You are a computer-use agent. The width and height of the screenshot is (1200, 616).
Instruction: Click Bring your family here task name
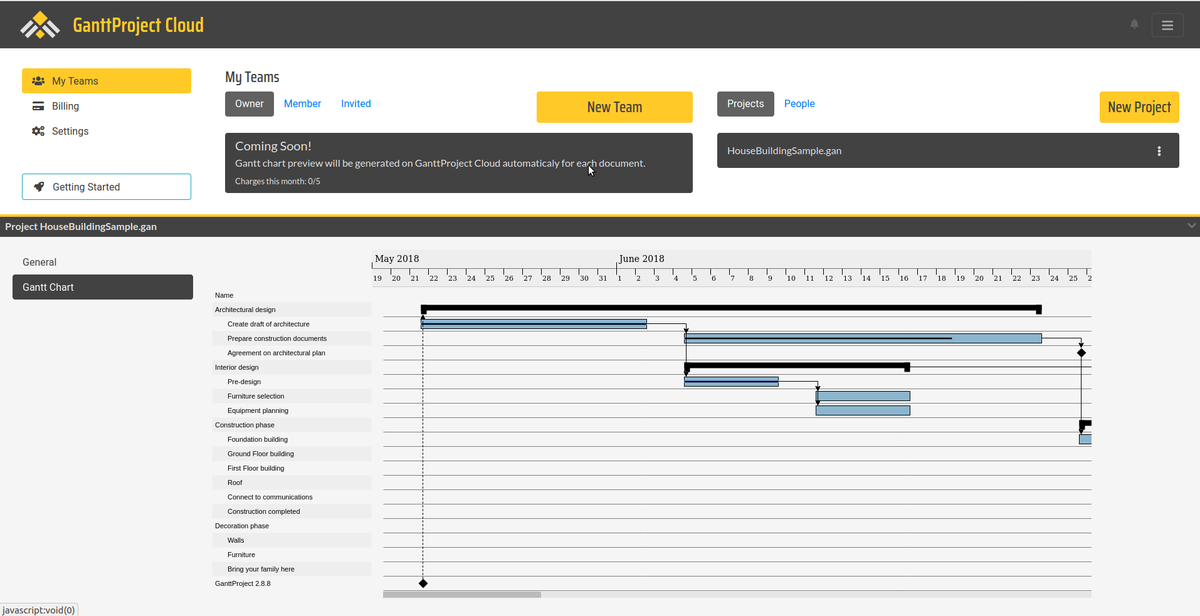(261, 569)
